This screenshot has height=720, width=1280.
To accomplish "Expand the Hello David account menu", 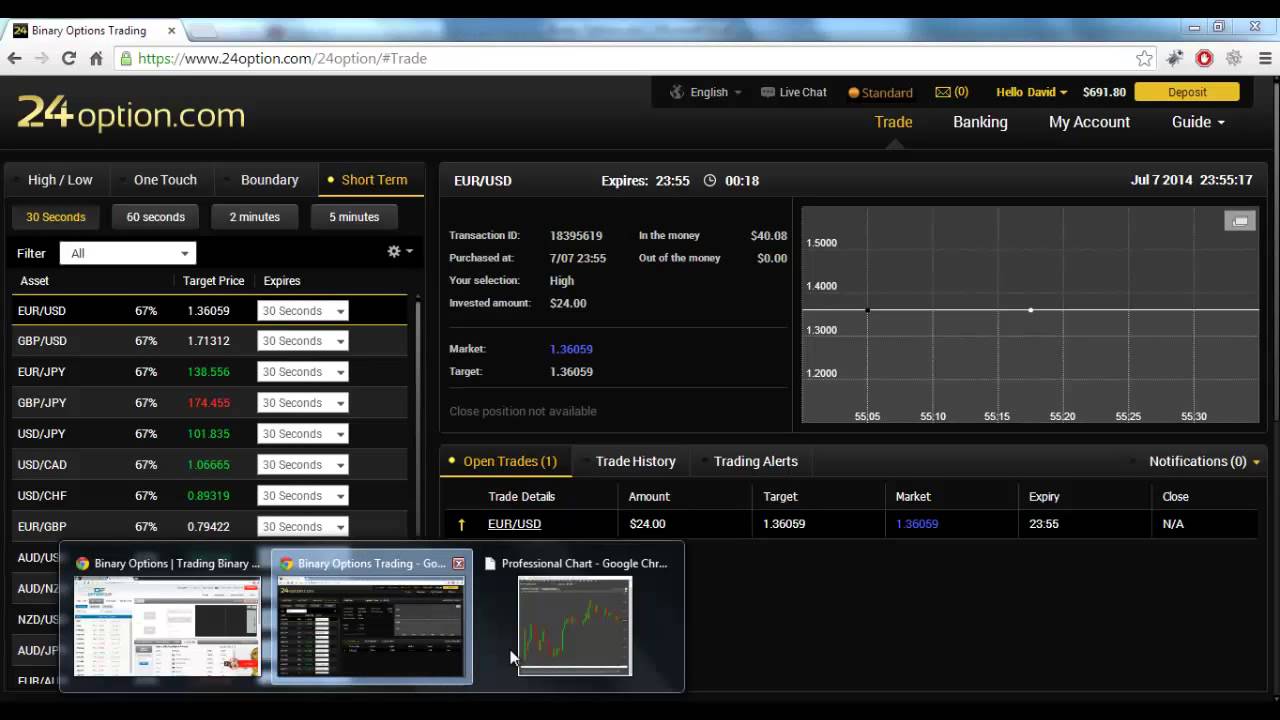I will coord(1032,92).
